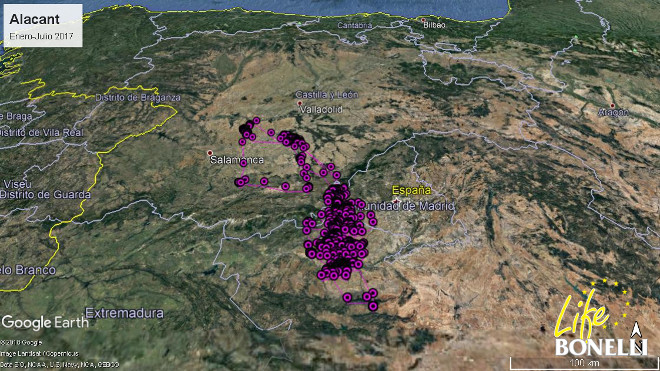Select the Valladolid city marker dot
The height and width of the screenshot is (371, 660).
(x=299, y=103)
